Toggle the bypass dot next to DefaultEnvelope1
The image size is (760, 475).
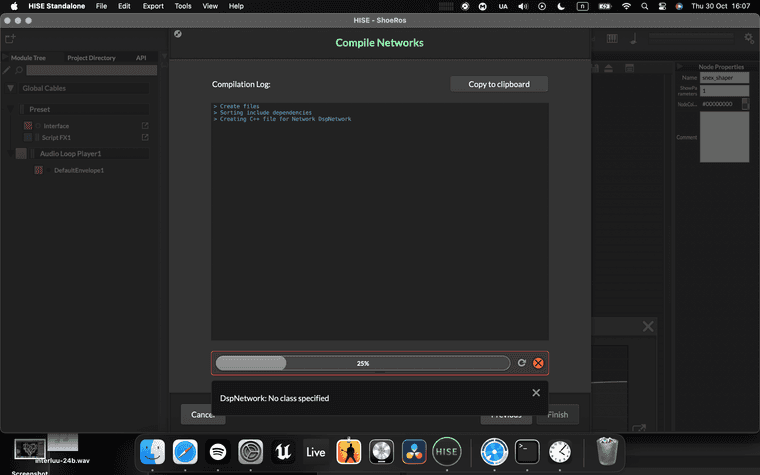click(48, 170)
